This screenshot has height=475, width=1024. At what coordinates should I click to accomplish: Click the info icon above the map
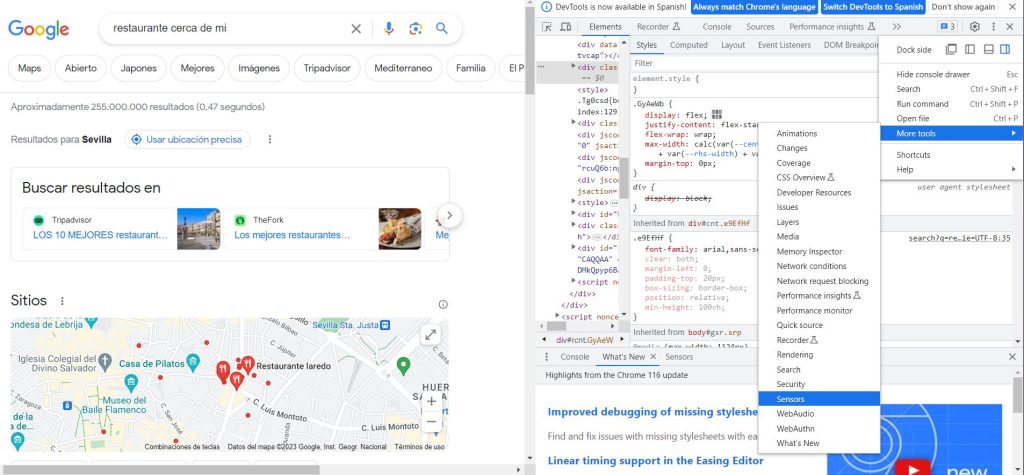(443, 304)
